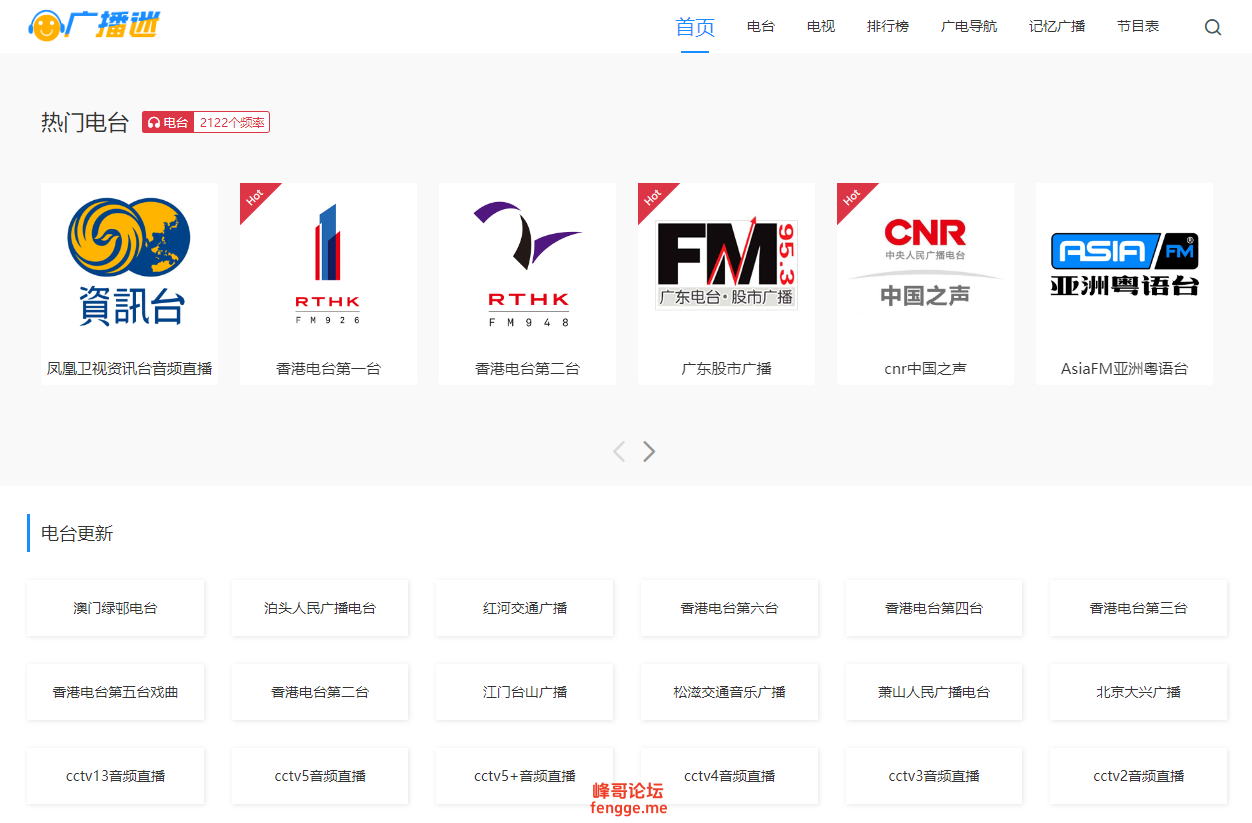Screen dimensions: 1252x823
Task: Go to previous hot stations slide
Action: point(619,451)
